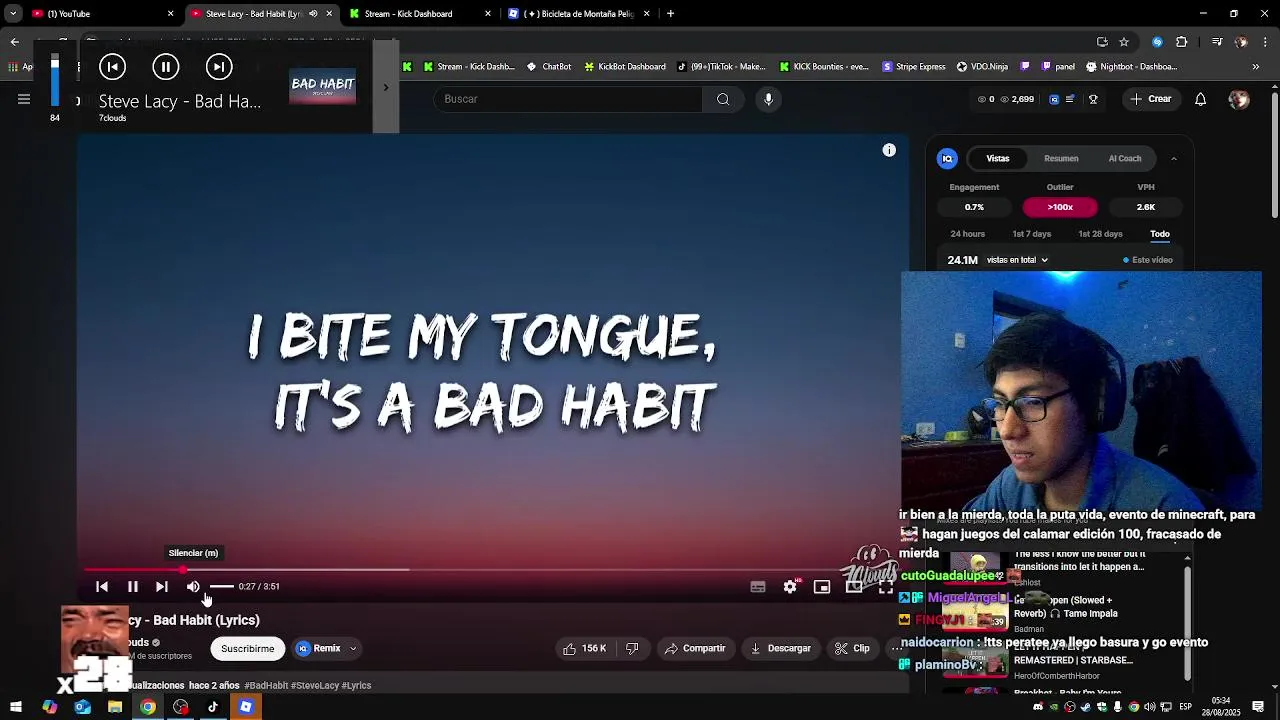Open the AI Coach tab
The height and width of the screenshot is (720, 1280).
[1125, 158]
